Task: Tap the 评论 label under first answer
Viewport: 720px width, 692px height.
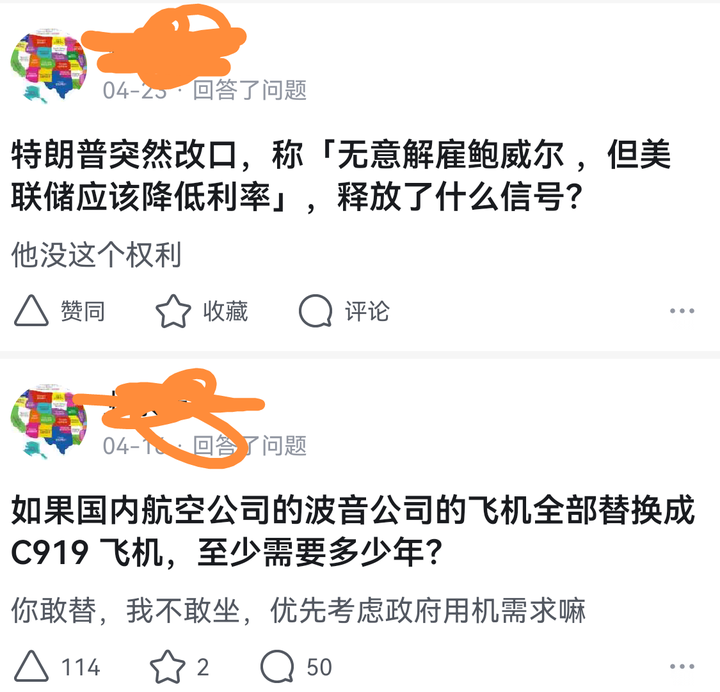Action: [x=367, y=311]
